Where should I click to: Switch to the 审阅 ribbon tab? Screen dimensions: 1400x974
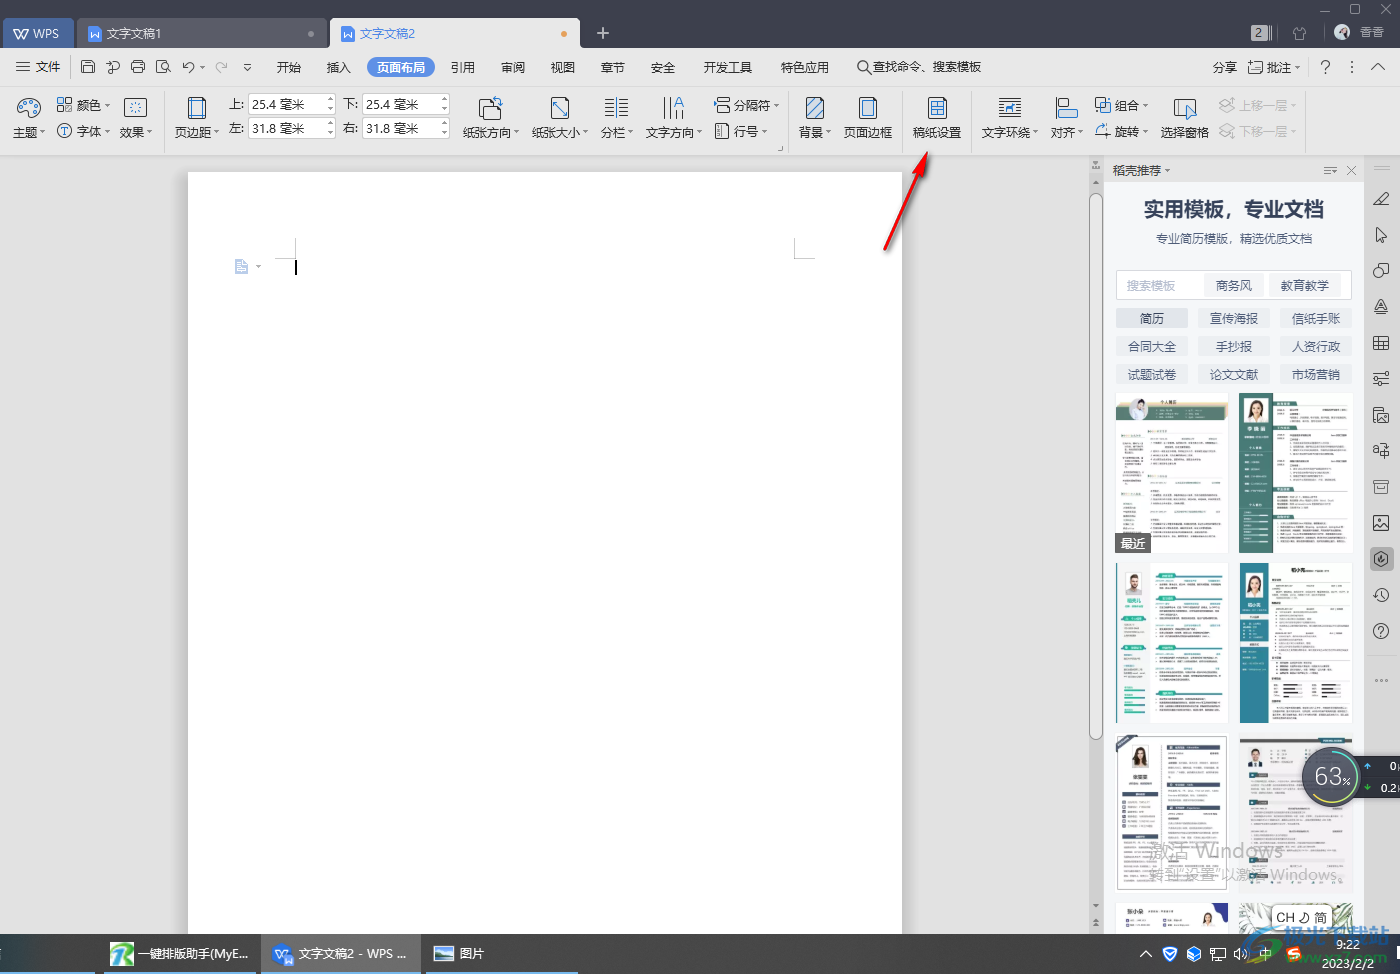coord(513,67)
